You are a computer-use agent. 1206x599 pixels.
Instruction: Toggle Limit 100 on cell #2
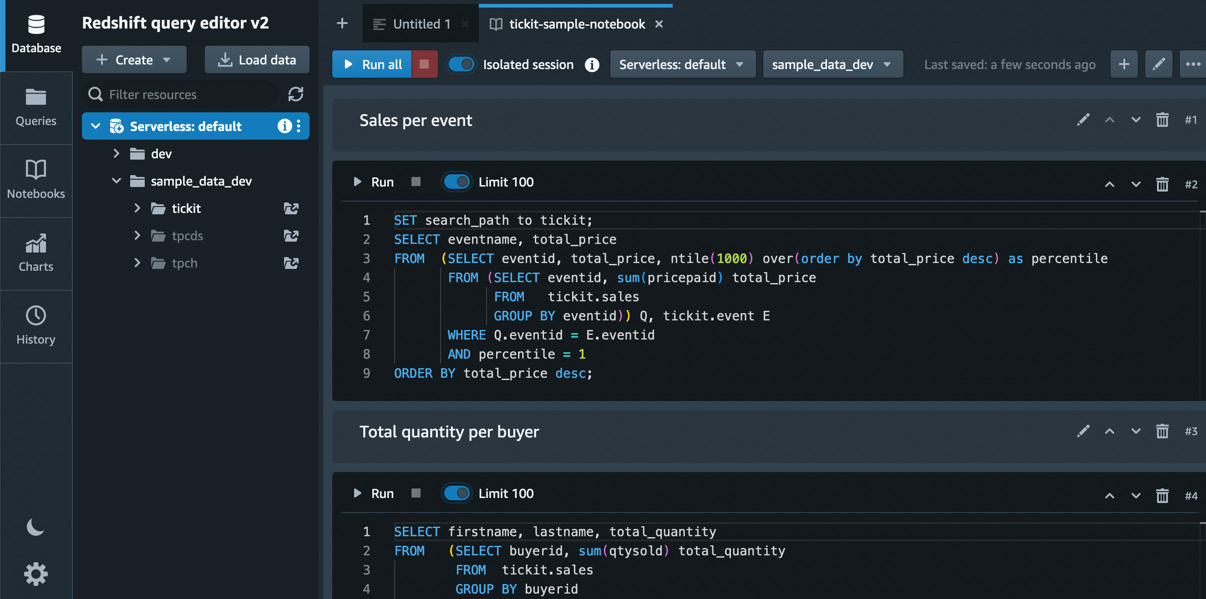point(456,182)
